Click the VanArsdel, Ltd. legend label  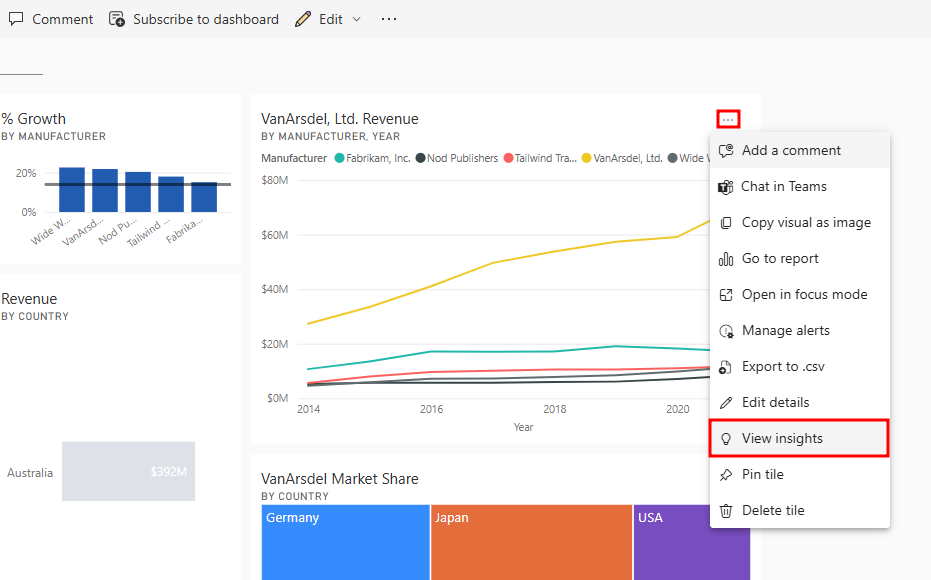tap(628, 159)
